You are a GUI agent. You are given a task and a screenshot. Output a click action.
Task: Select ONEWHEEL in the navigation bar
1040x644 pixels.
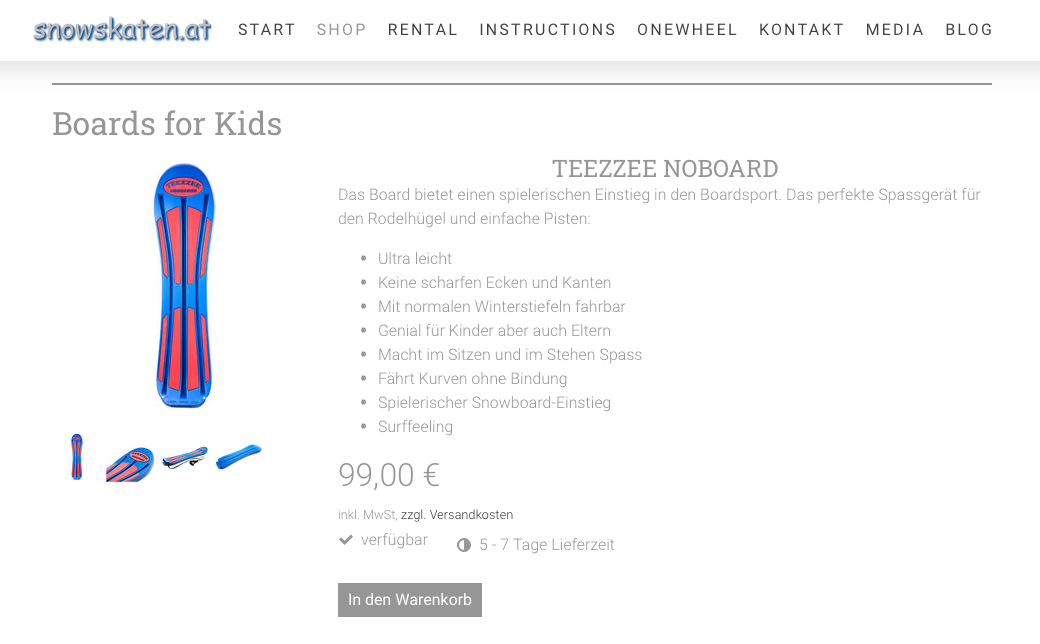point(688,30)
